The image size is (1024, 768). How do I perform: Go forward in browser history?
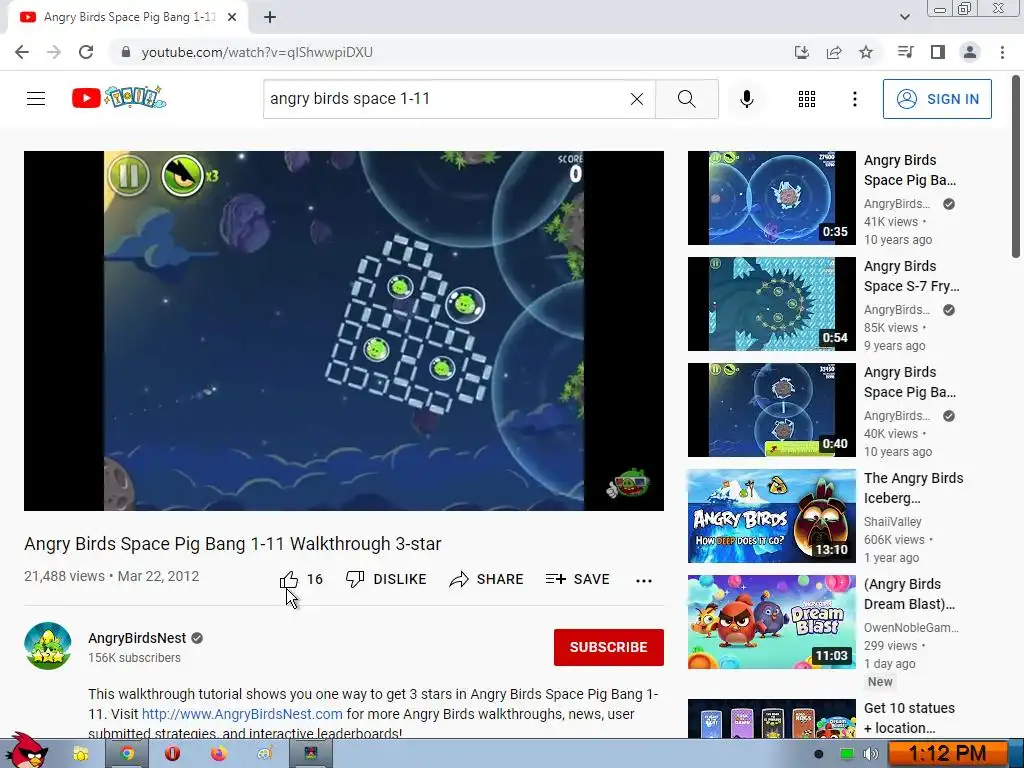tap(54, 52)
